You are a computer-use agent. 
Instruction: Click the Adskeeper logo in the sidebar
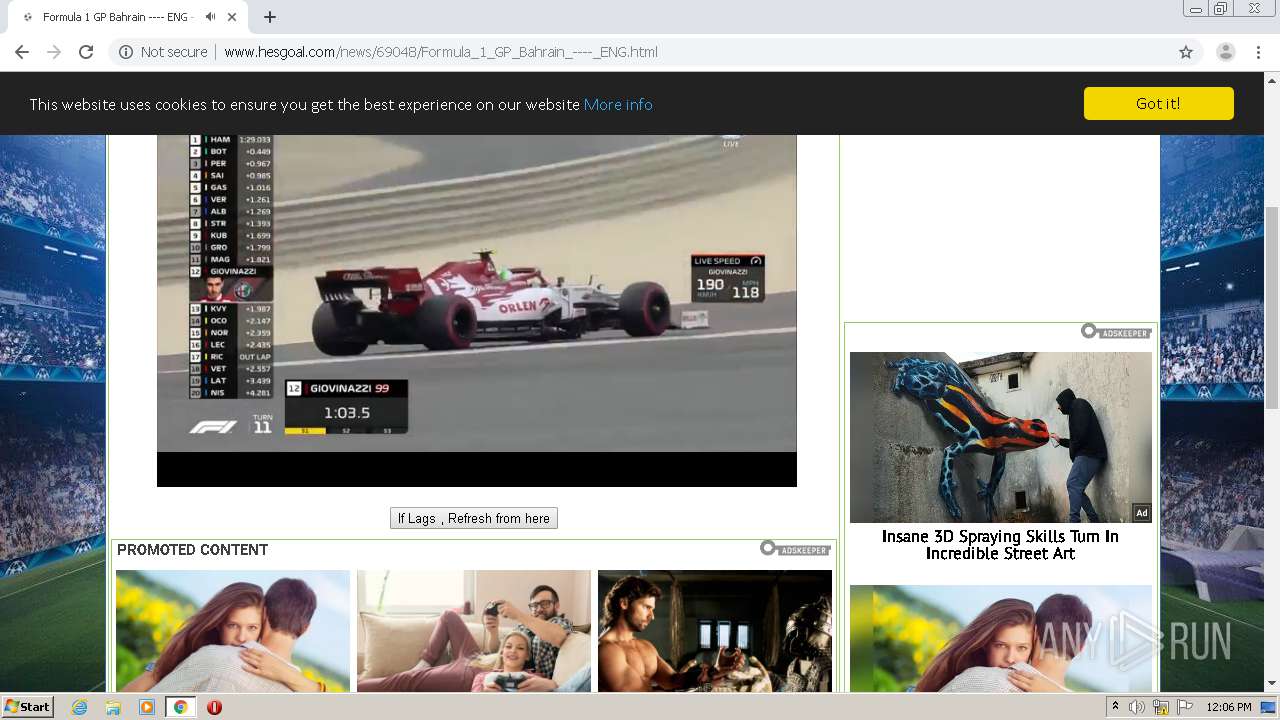(1116, 331)
